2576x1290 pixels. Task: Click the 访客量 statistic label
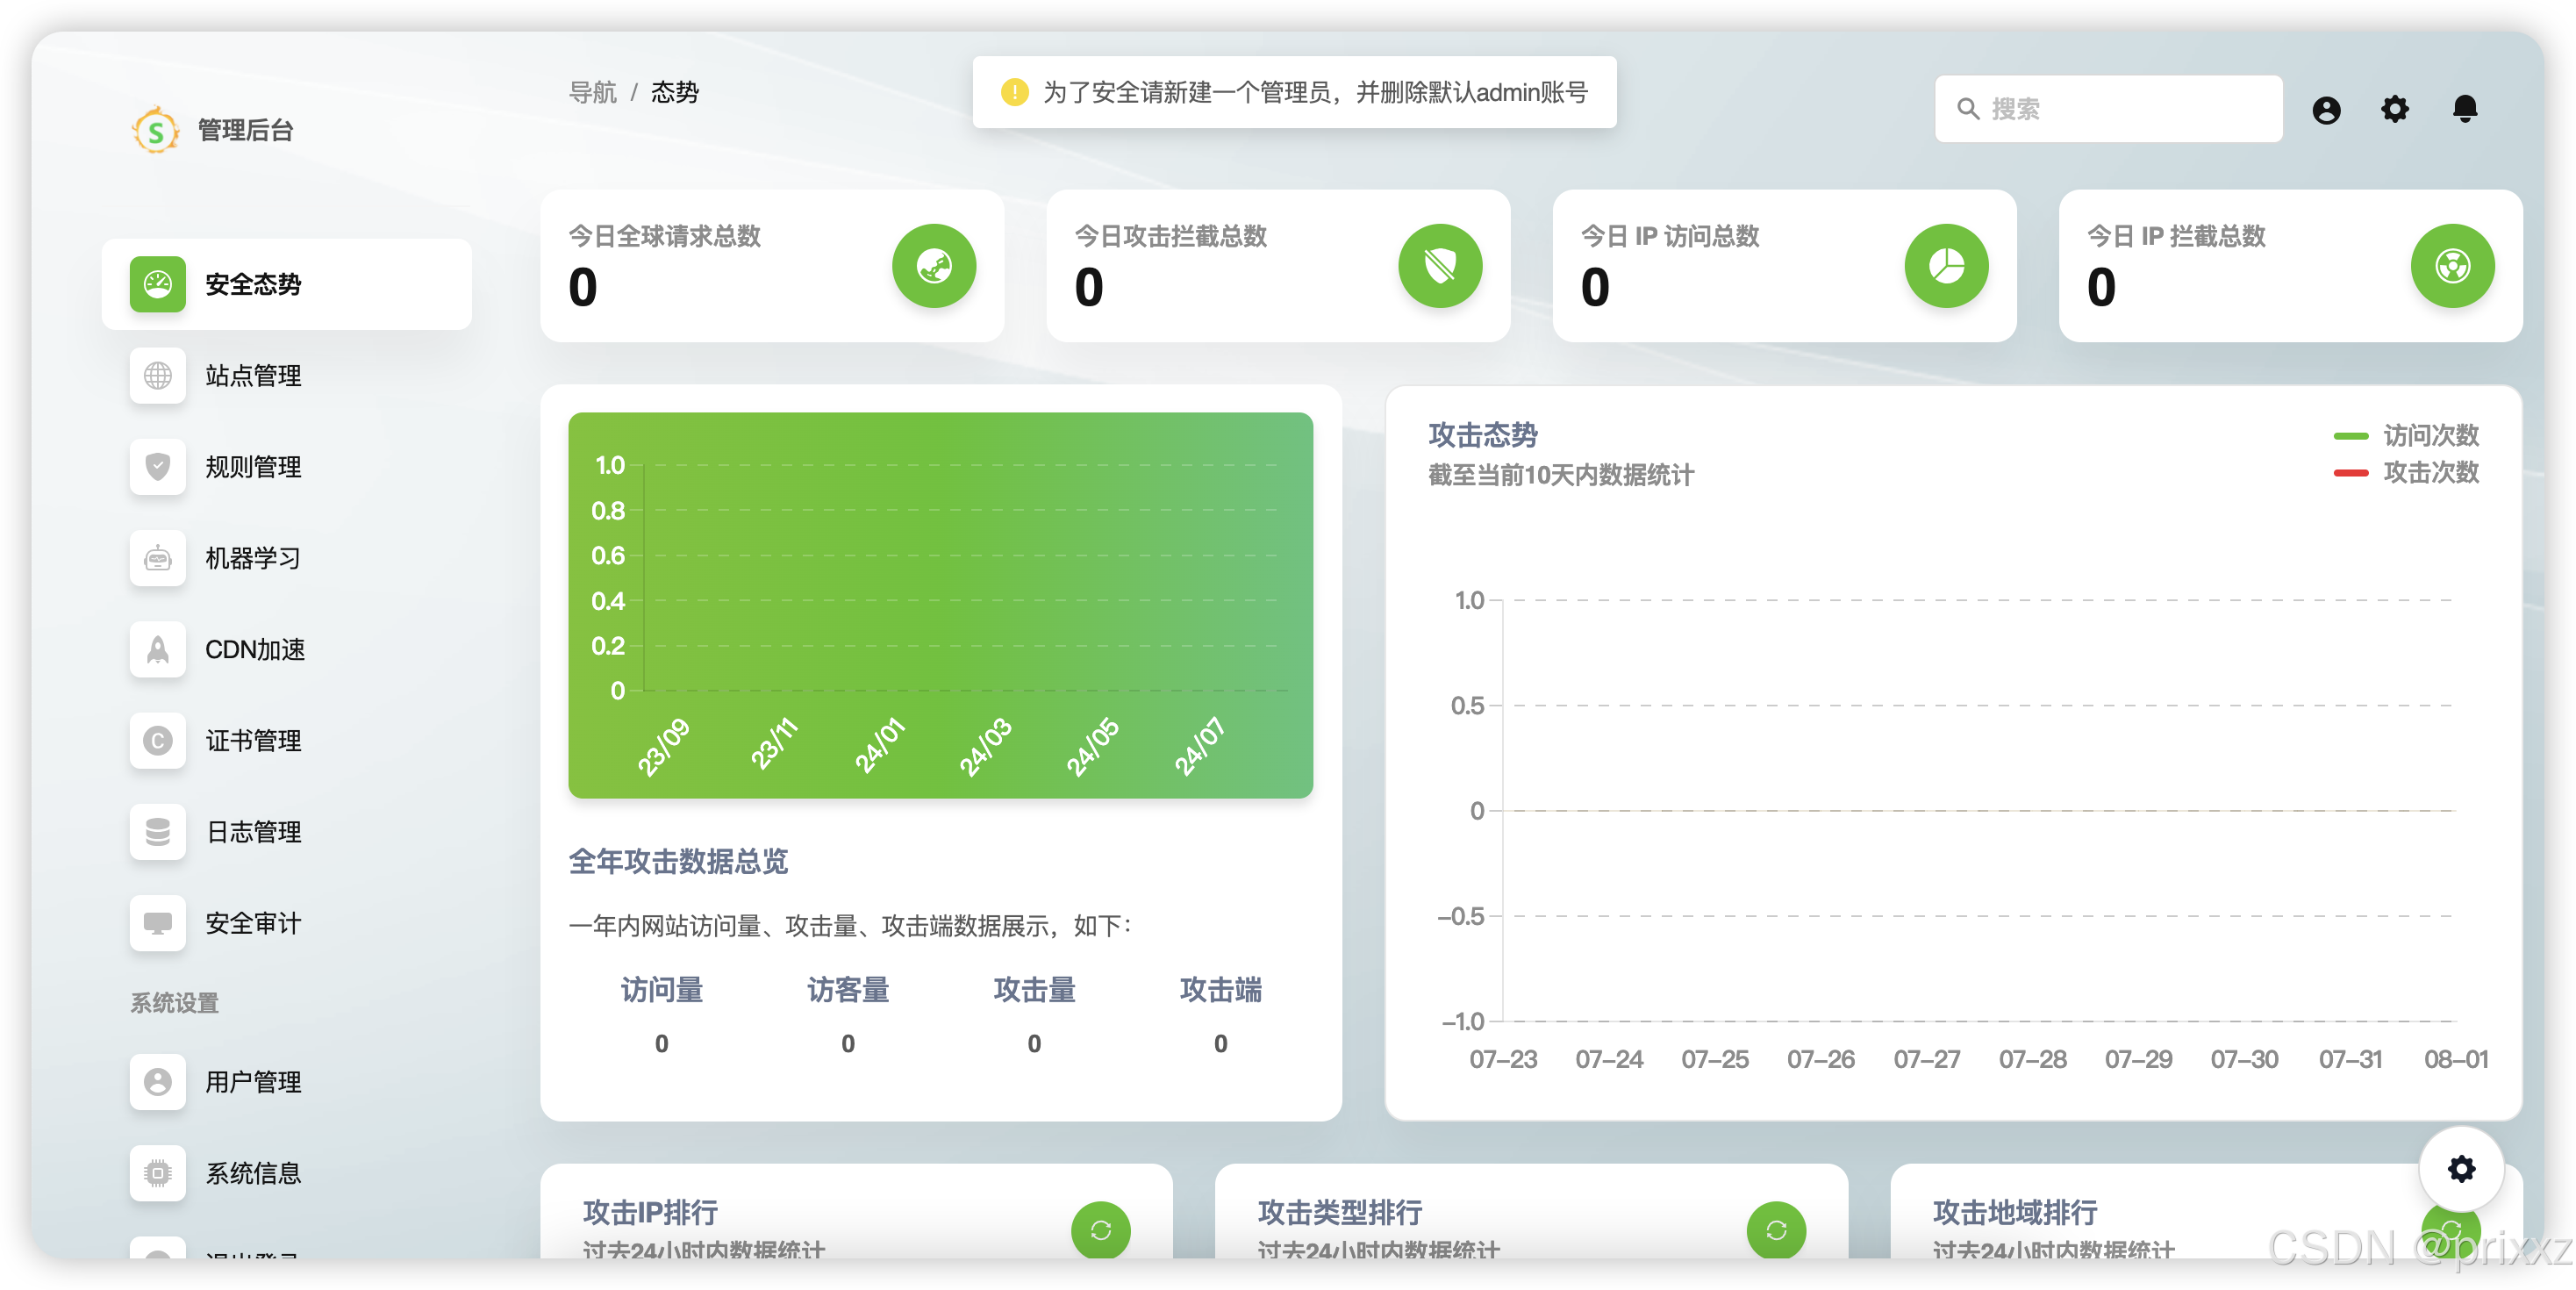pos(848,990)
